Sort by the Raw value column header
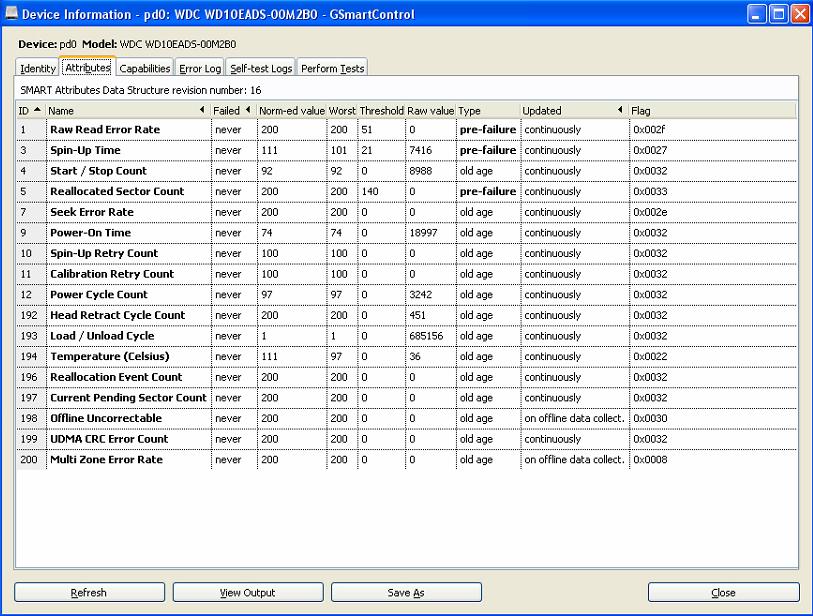Image resolution: width=813 pixels, height=616 pixels. [x=430, y=110]
